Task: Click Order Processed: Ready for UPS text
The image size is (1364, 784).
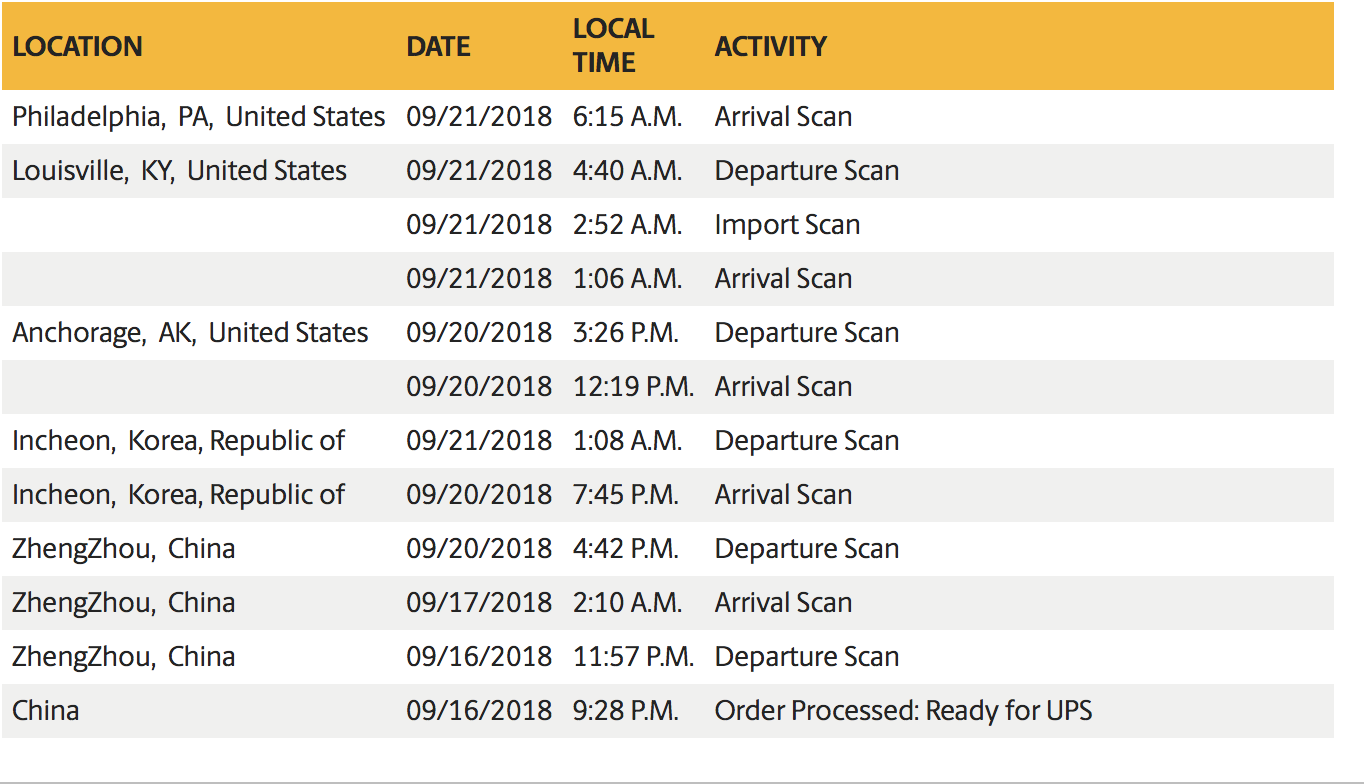Action: (903, 711)
